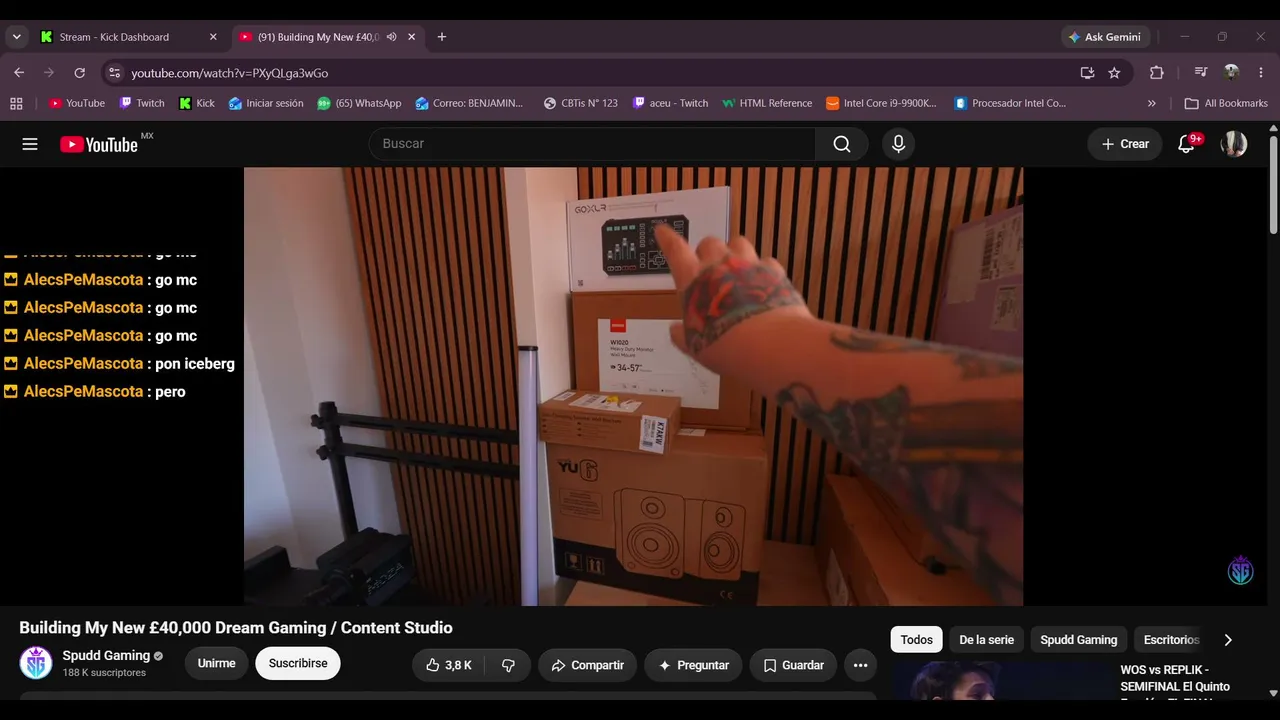The height and width of the screenshot is (720, 1280).
Task: Open the Kick bookmark
Action: tap(197, 103)
